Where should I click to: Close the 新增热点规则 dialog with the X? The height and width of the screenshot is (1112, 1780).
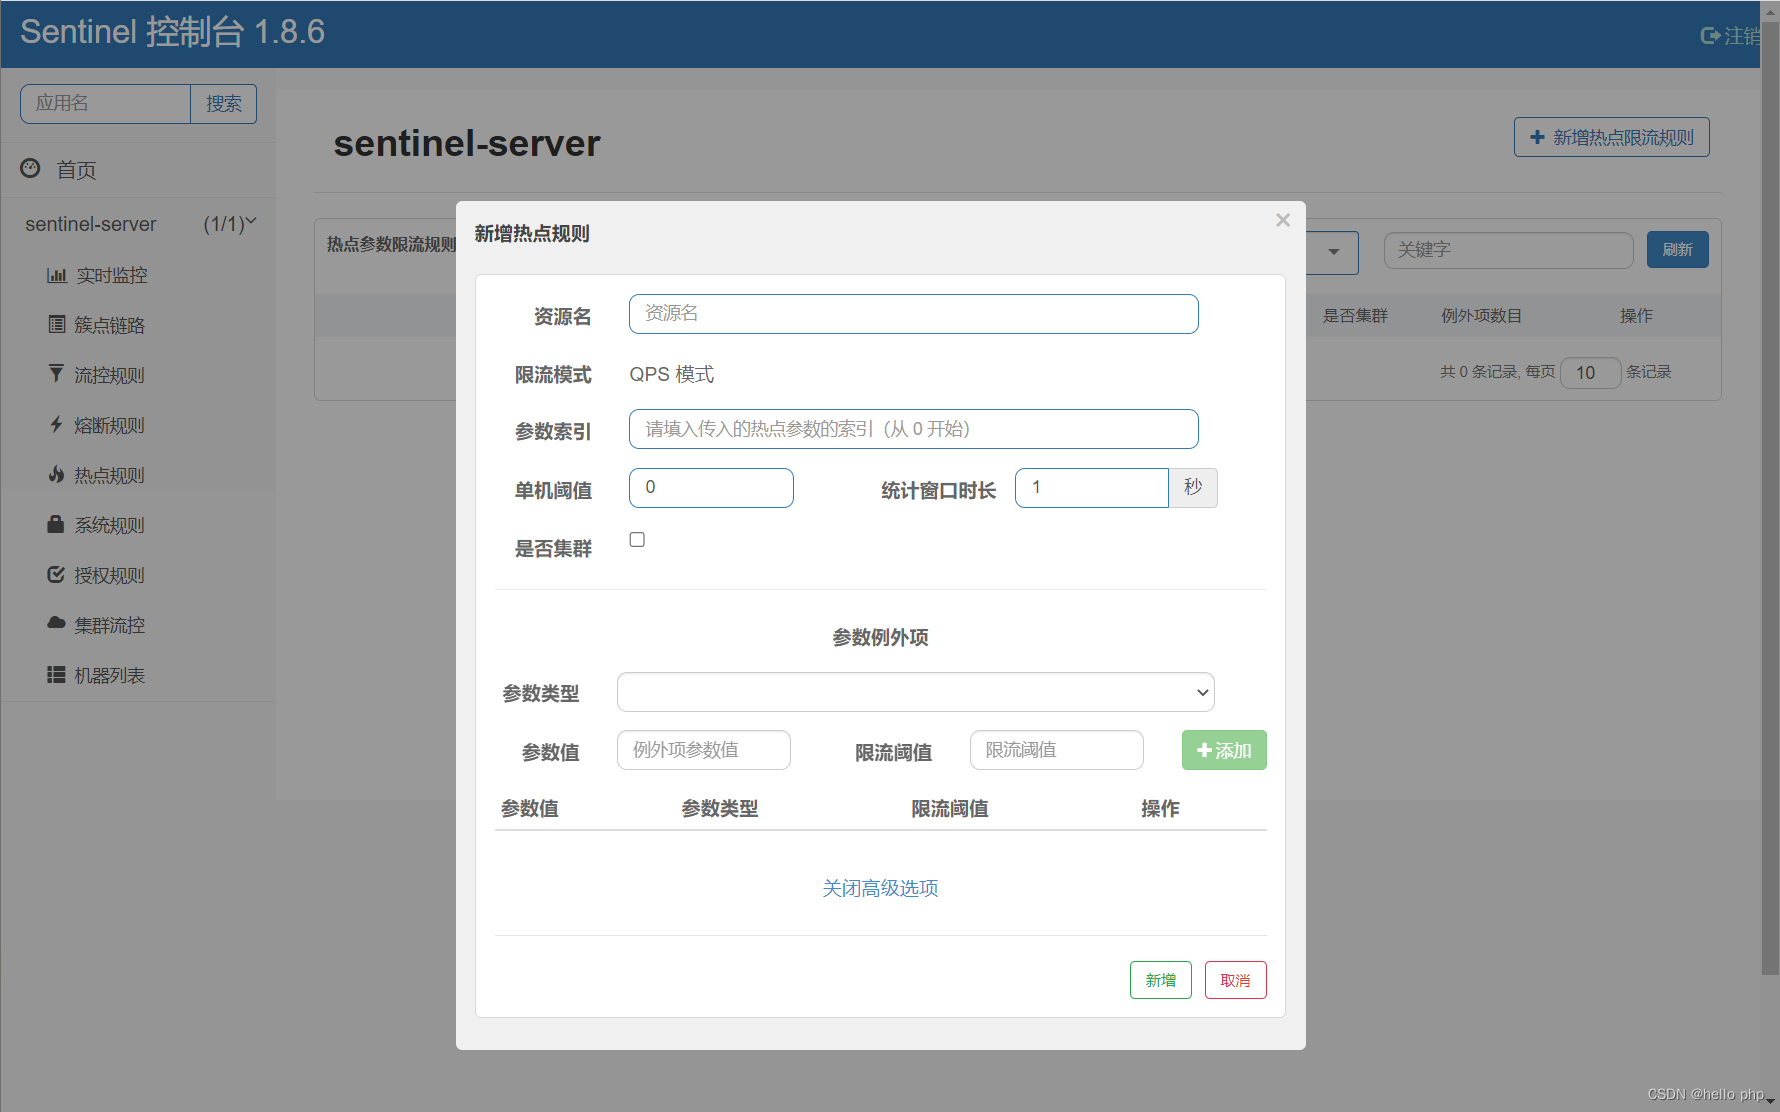point(1283,220)
